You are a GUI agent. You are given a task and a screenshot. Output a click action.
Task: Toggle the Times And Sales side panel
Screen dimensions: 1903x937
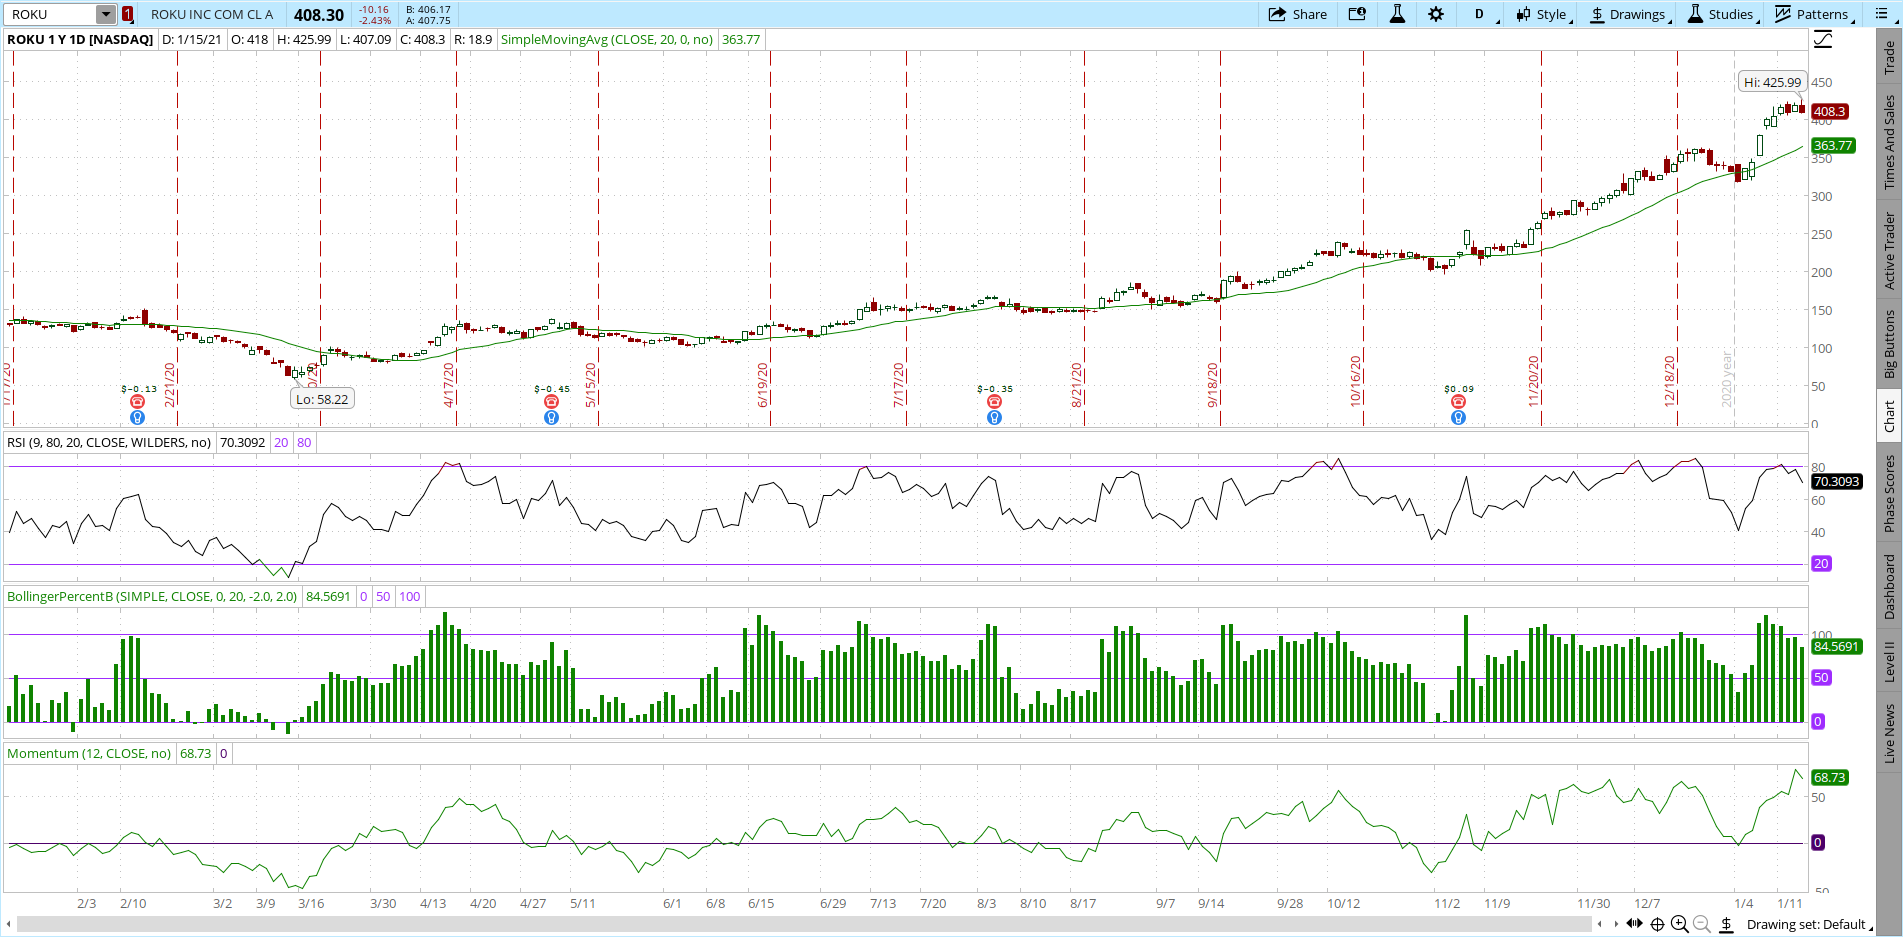tap(1889, 142)
